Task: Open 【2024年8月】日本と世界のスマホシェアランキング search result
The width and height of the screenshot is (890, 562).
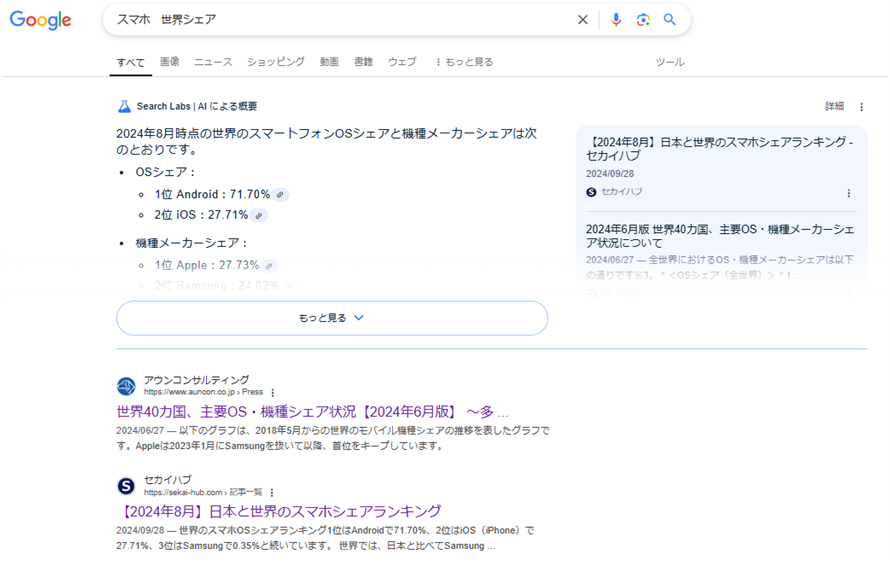Action: point(279,511)
